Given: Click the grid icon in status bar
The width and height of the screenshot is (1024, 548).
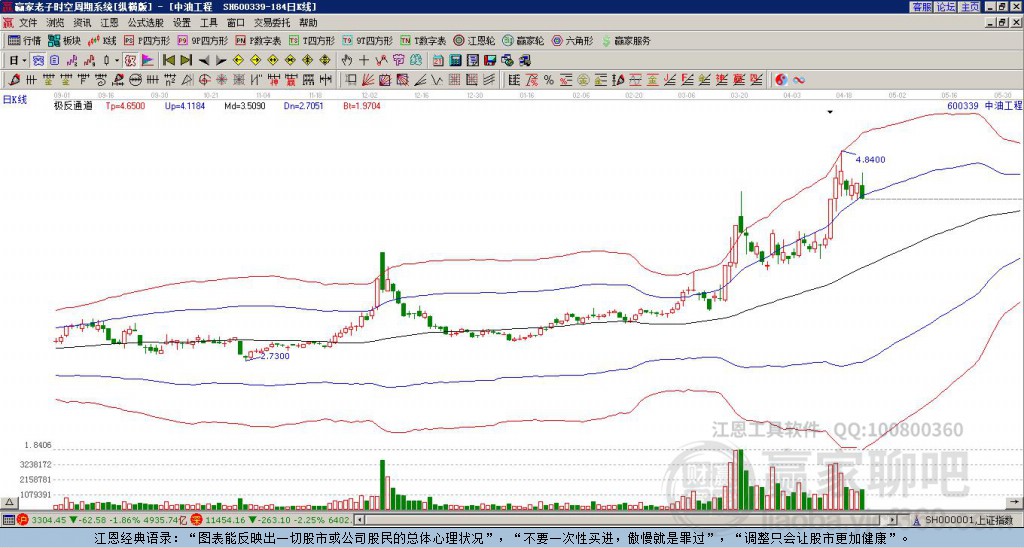Looking at the screenshot, I should tap(8, 520).
